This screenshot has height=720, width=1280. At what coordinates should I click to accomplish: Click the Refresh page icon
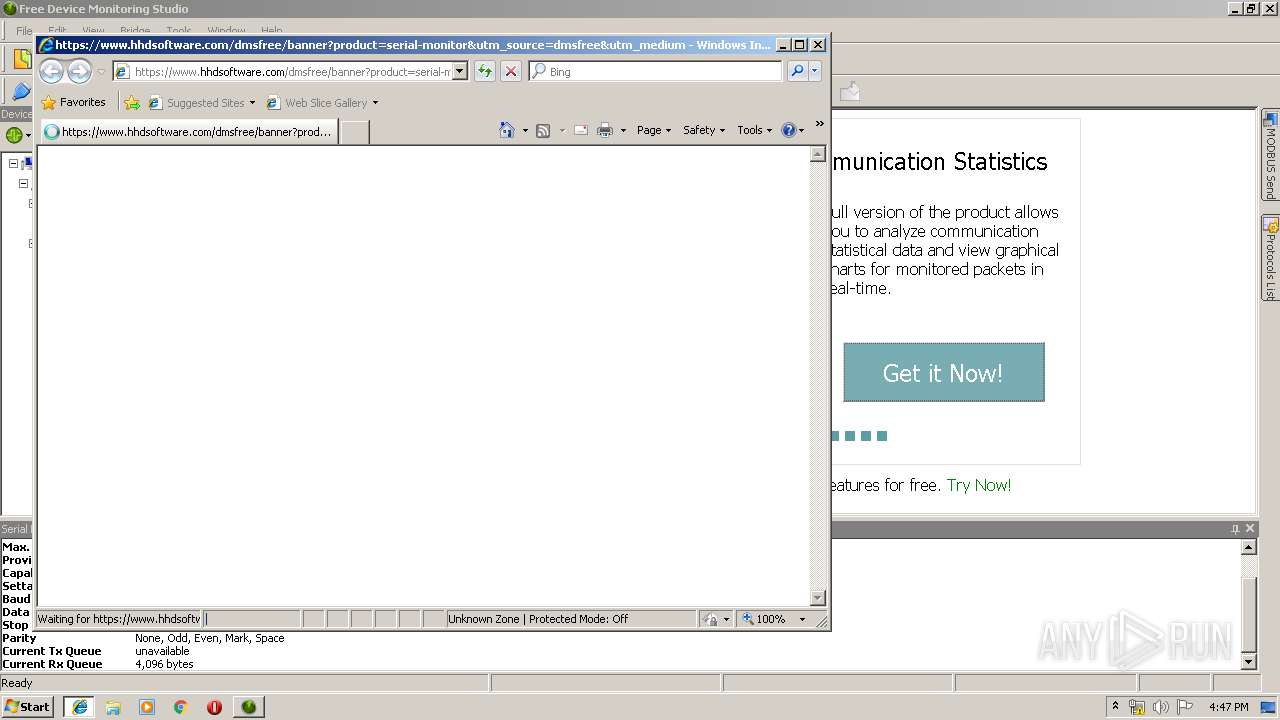point(485,71)
